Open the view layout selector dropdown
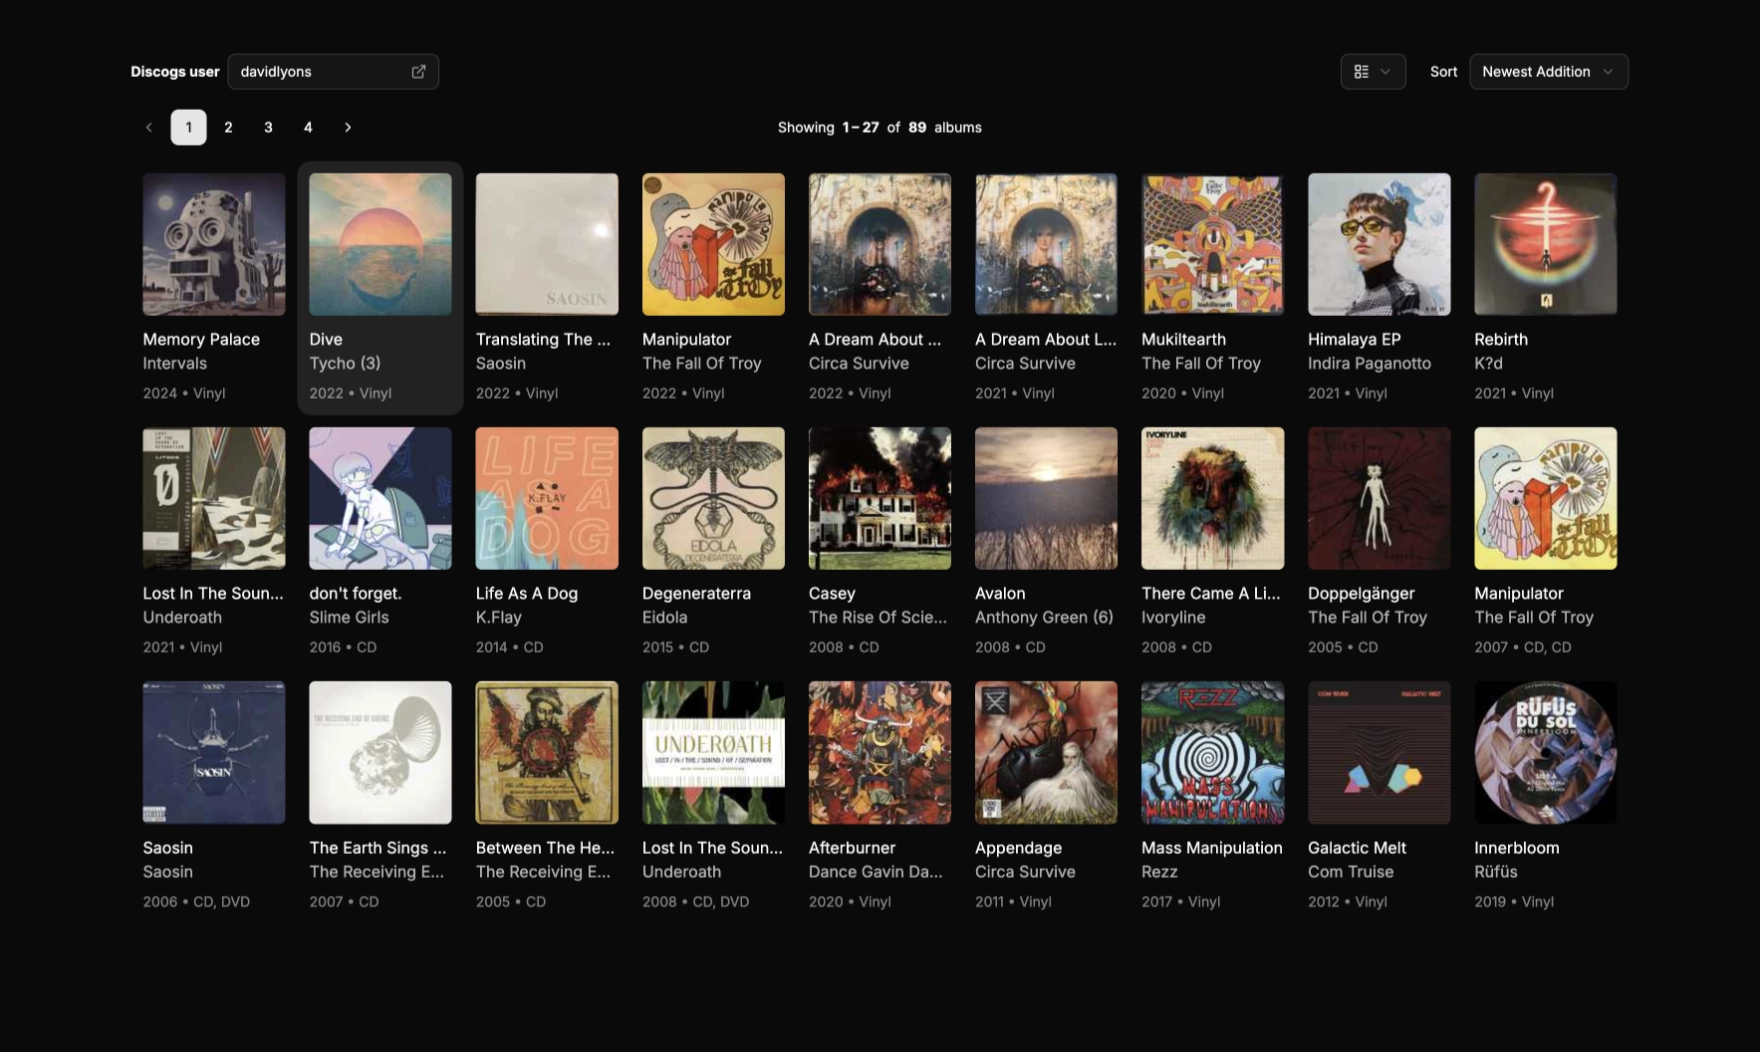Viewport: 1760px width, 1052px height. (1372, 71)
